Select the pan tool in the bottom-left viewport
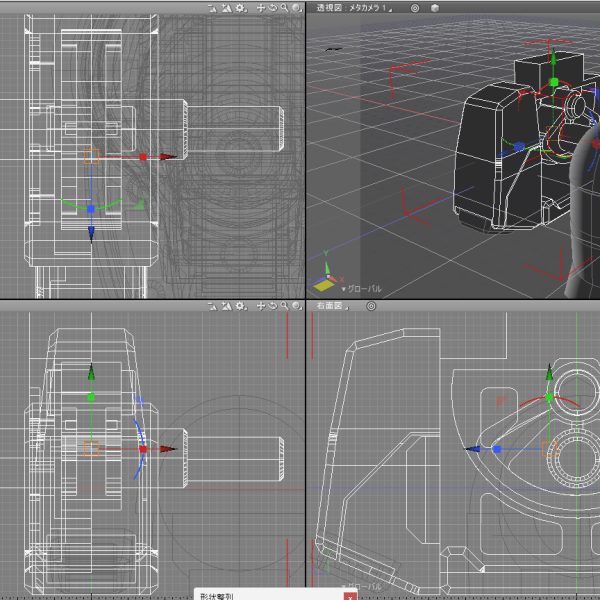The image size is (600, 600). [261, 306]
